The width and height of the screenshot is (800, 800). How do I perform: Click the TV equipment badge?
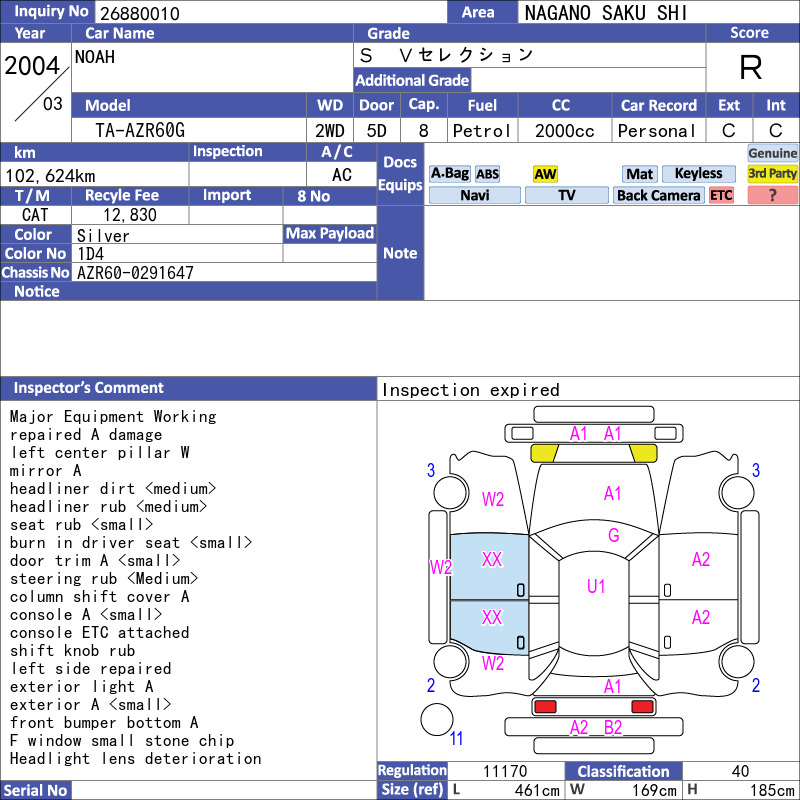(x=566, y=195)
